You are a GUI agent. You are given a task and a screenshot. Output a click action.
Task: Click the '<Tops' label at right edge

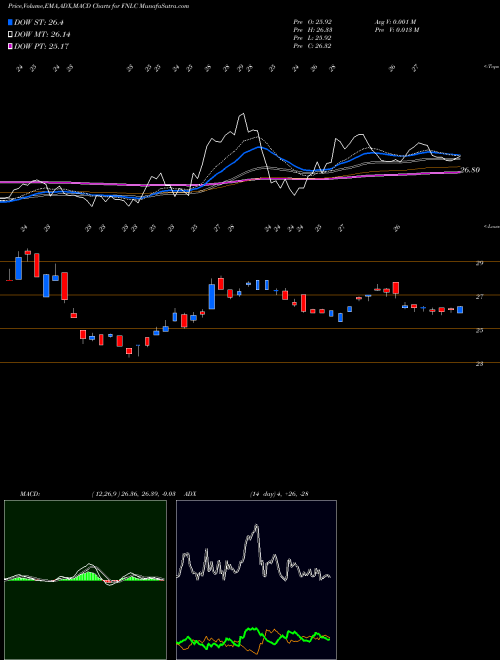click(491, 67)
